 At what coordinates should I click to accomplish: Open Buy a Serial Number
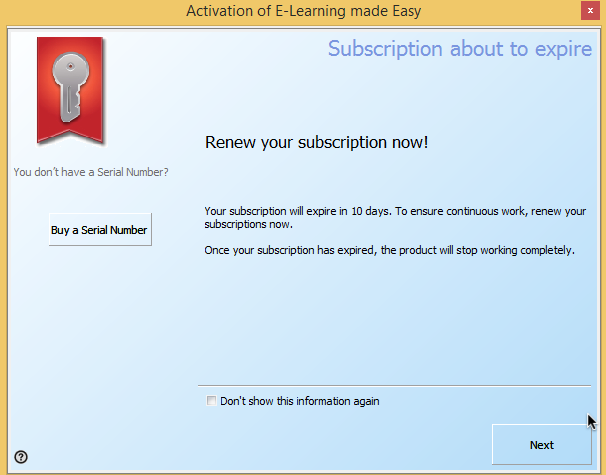100,230
